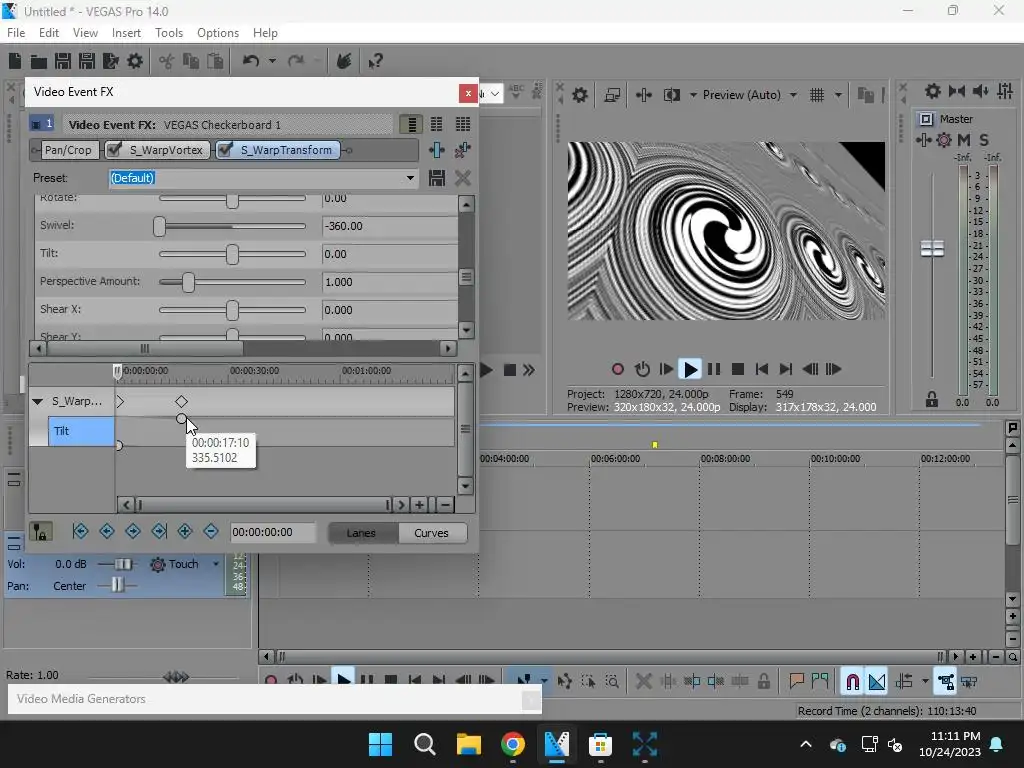This screenshot has width=1024, height=768.
Task: Save the current FX preset
Action: click(437, 178)
